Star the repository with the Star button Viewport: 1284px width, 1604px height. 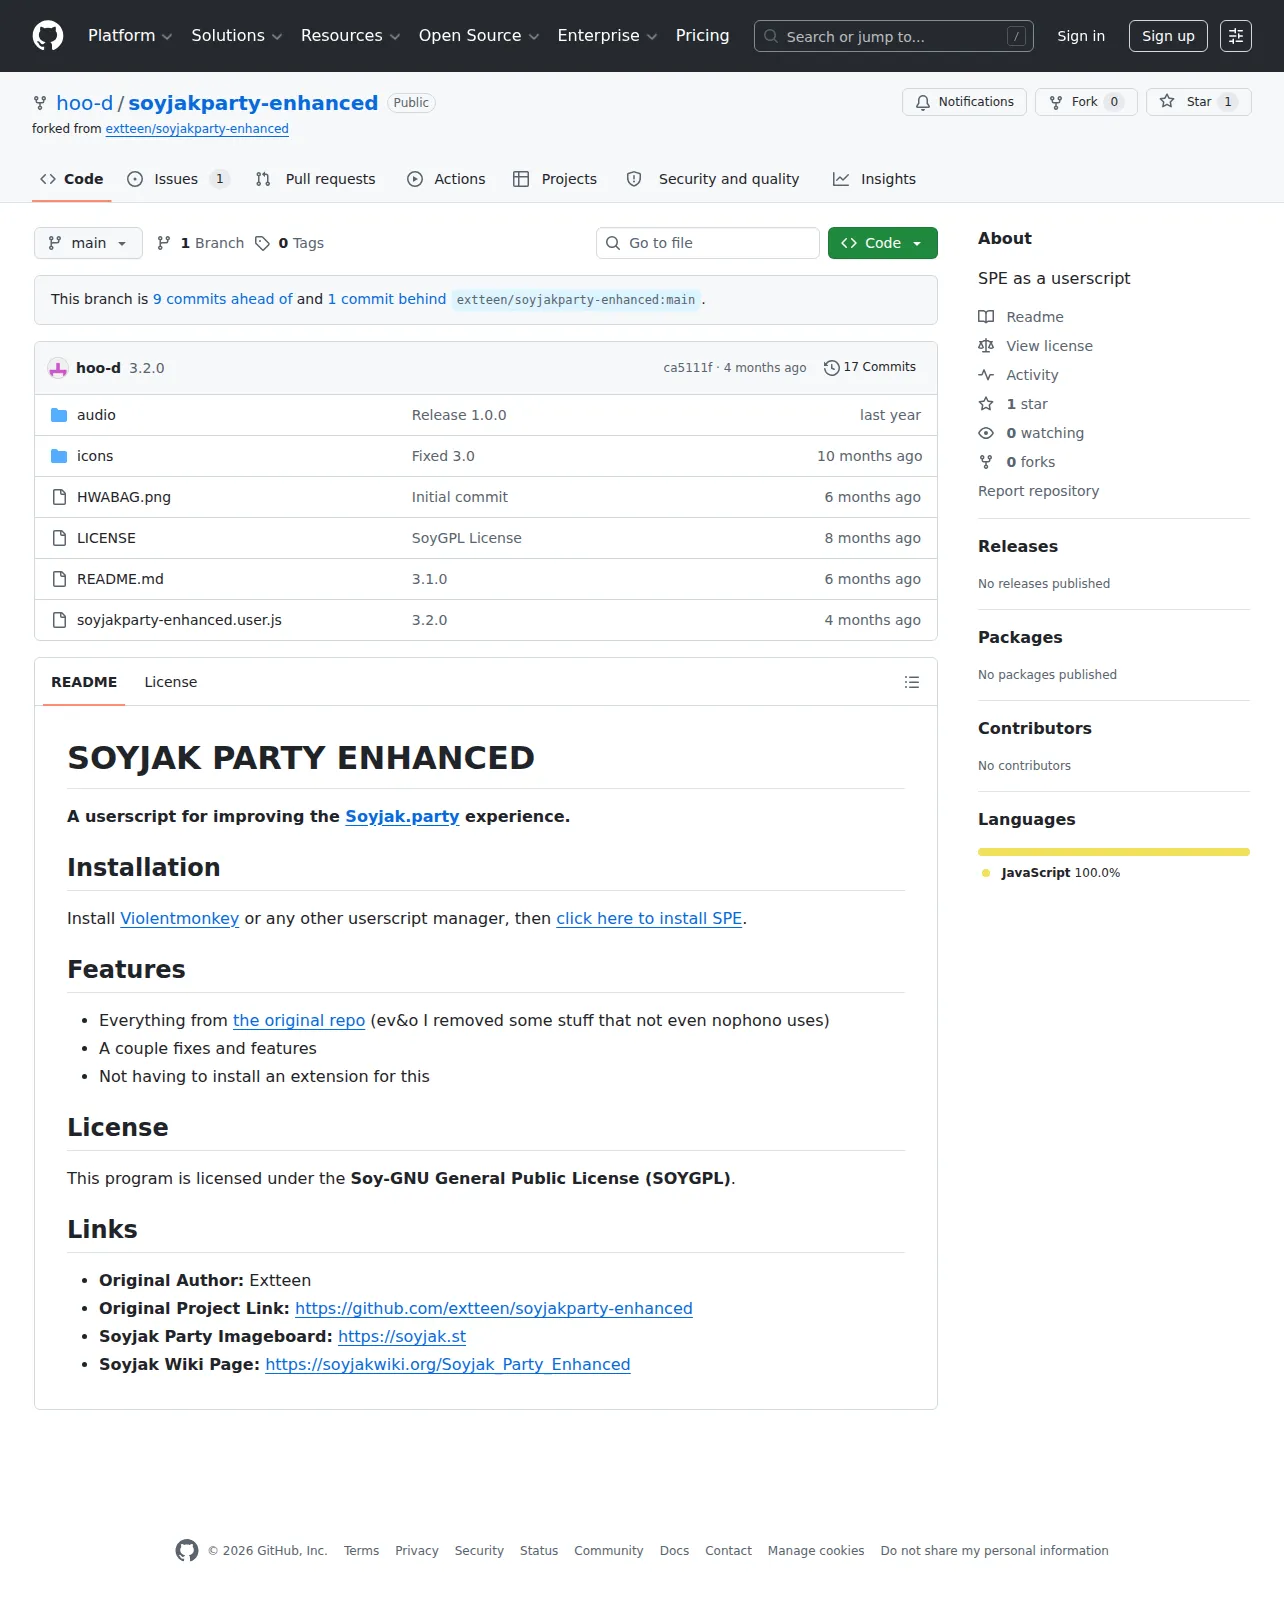(x=1199, y=102)
